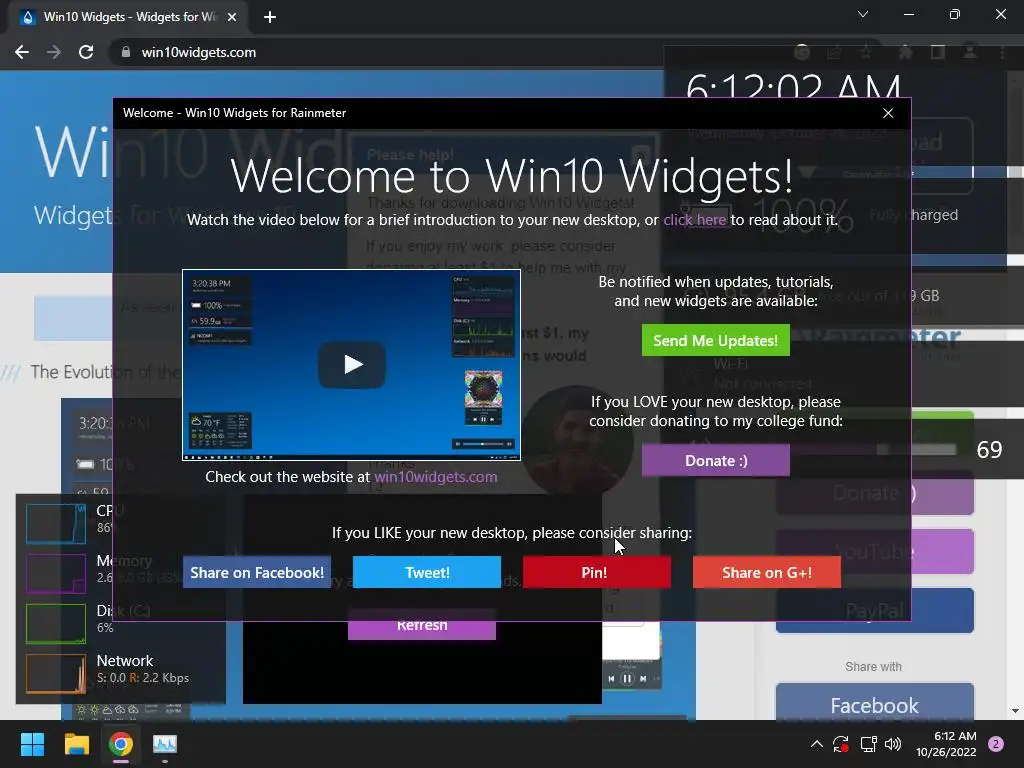Click the Memory graph in performance widget
Screen dimensions: 1024x768
[56, 573]
